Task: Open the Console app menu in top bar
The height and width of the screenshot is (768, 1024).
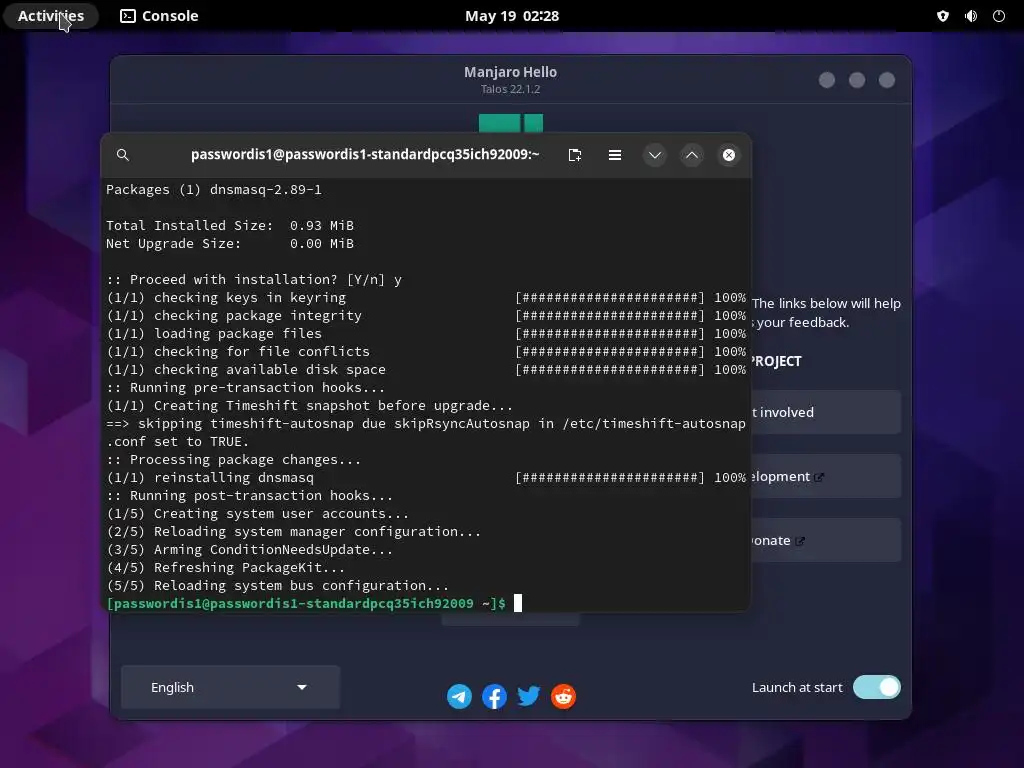Action: 159,16
